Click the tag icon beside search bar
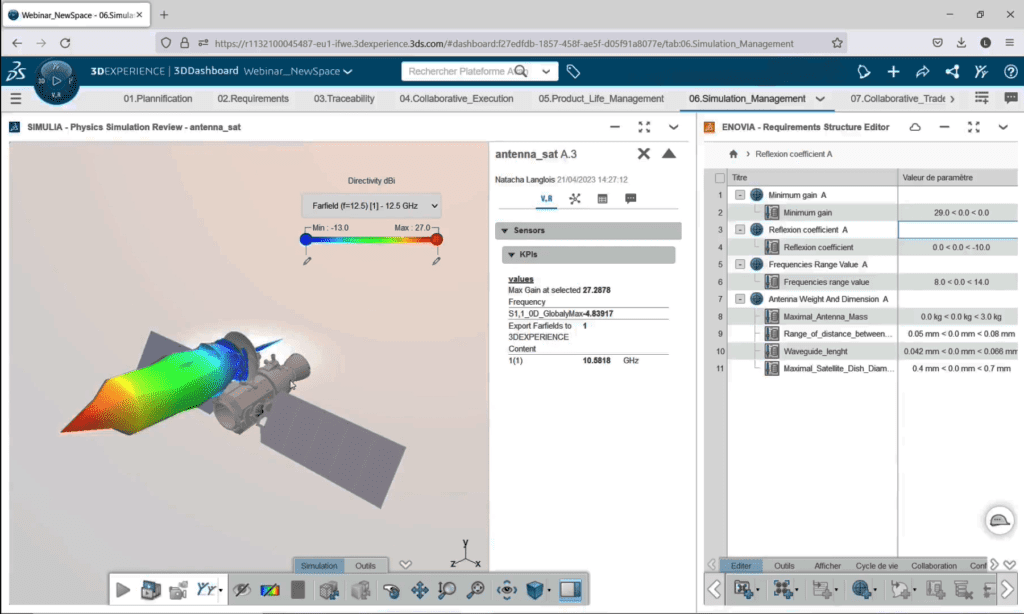Image resolution: width=1024 pixels, height=614 pixels. 573,72
